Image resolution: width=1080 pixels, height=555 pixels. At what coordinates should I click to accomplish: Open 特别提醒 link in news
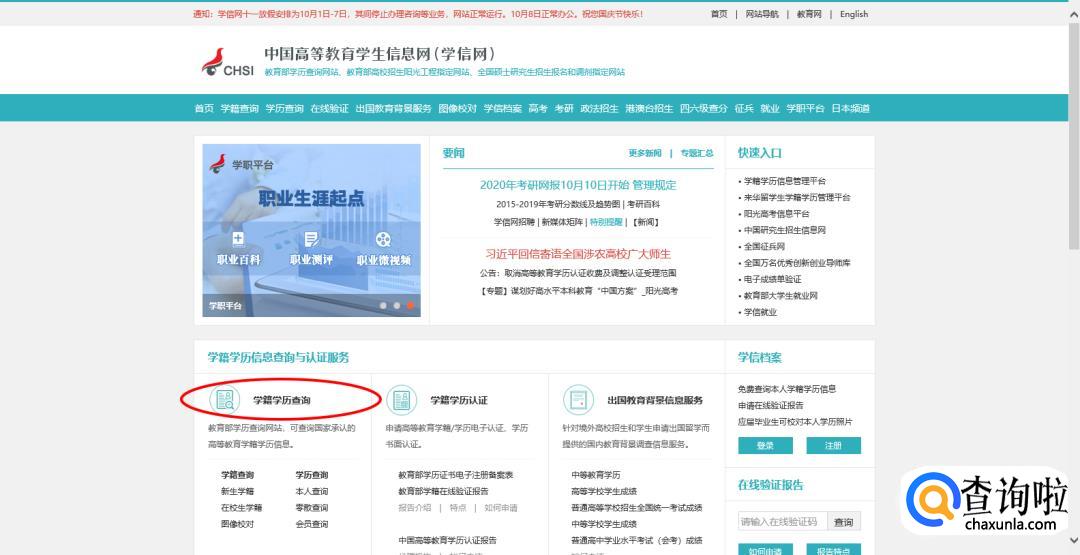(606, 222)
